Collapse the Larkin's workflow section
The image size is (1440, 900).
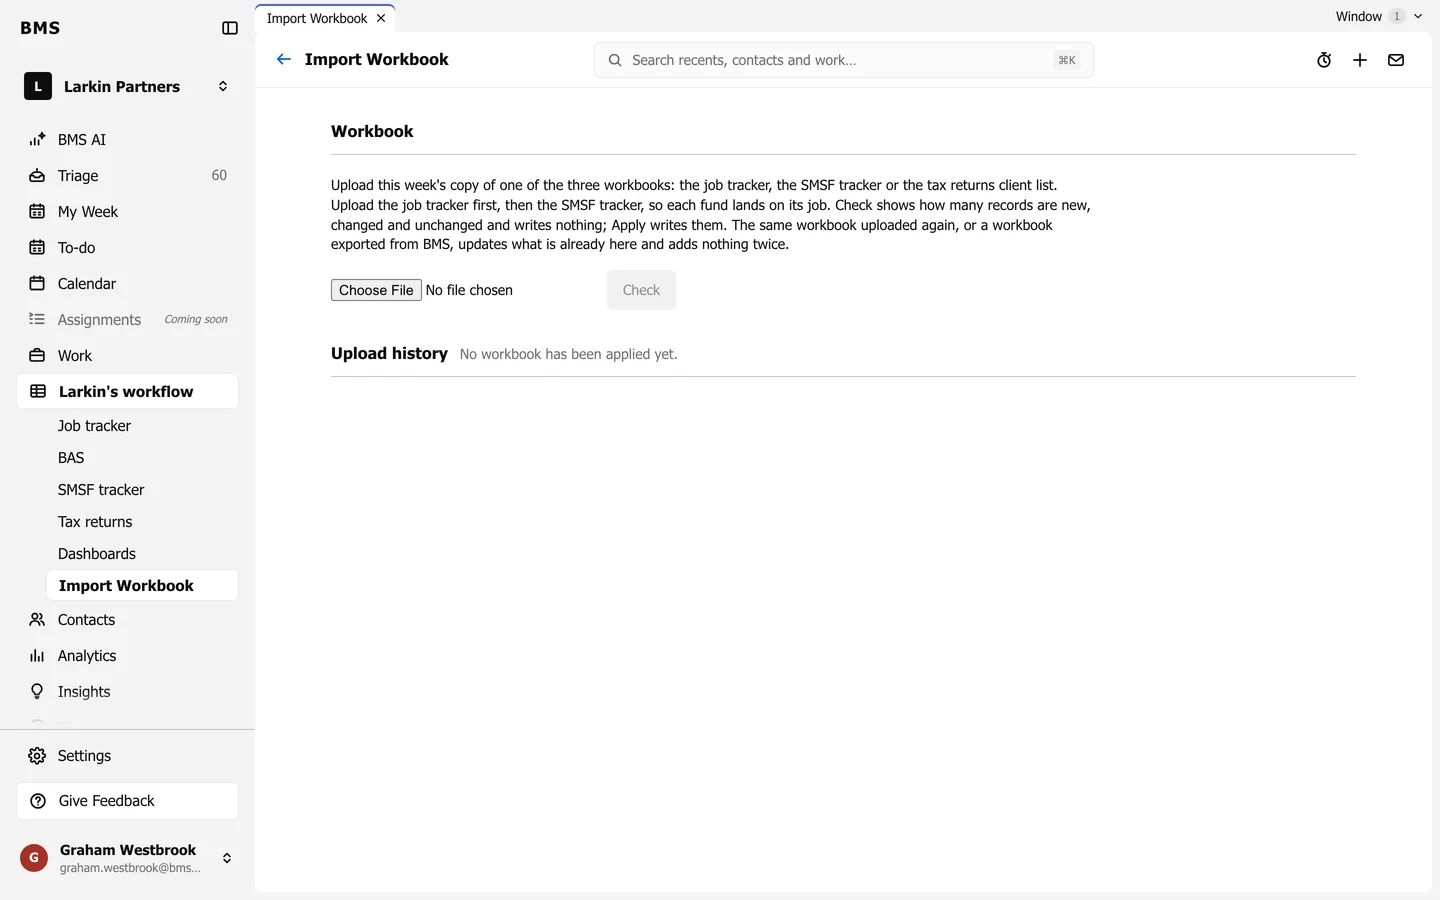(127, 392)
